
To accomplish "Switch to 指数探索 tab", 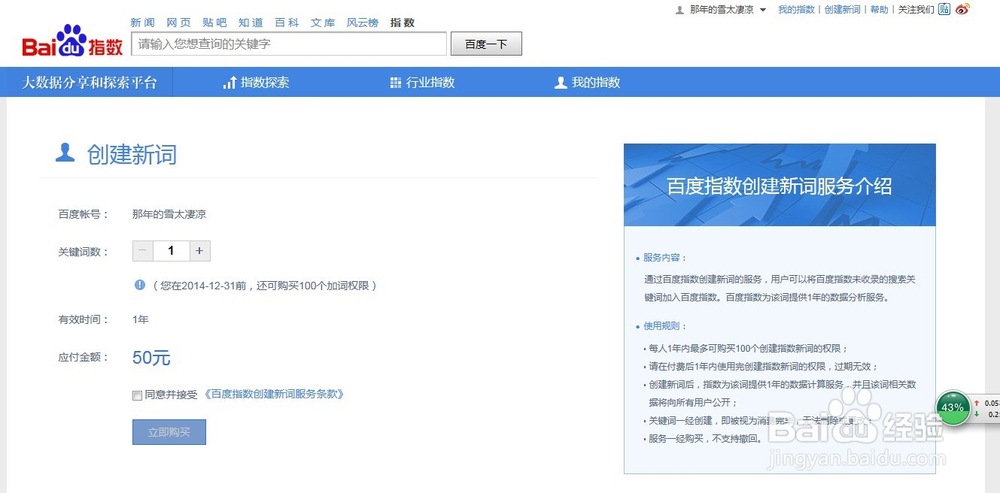I will [x=256, y=82].
